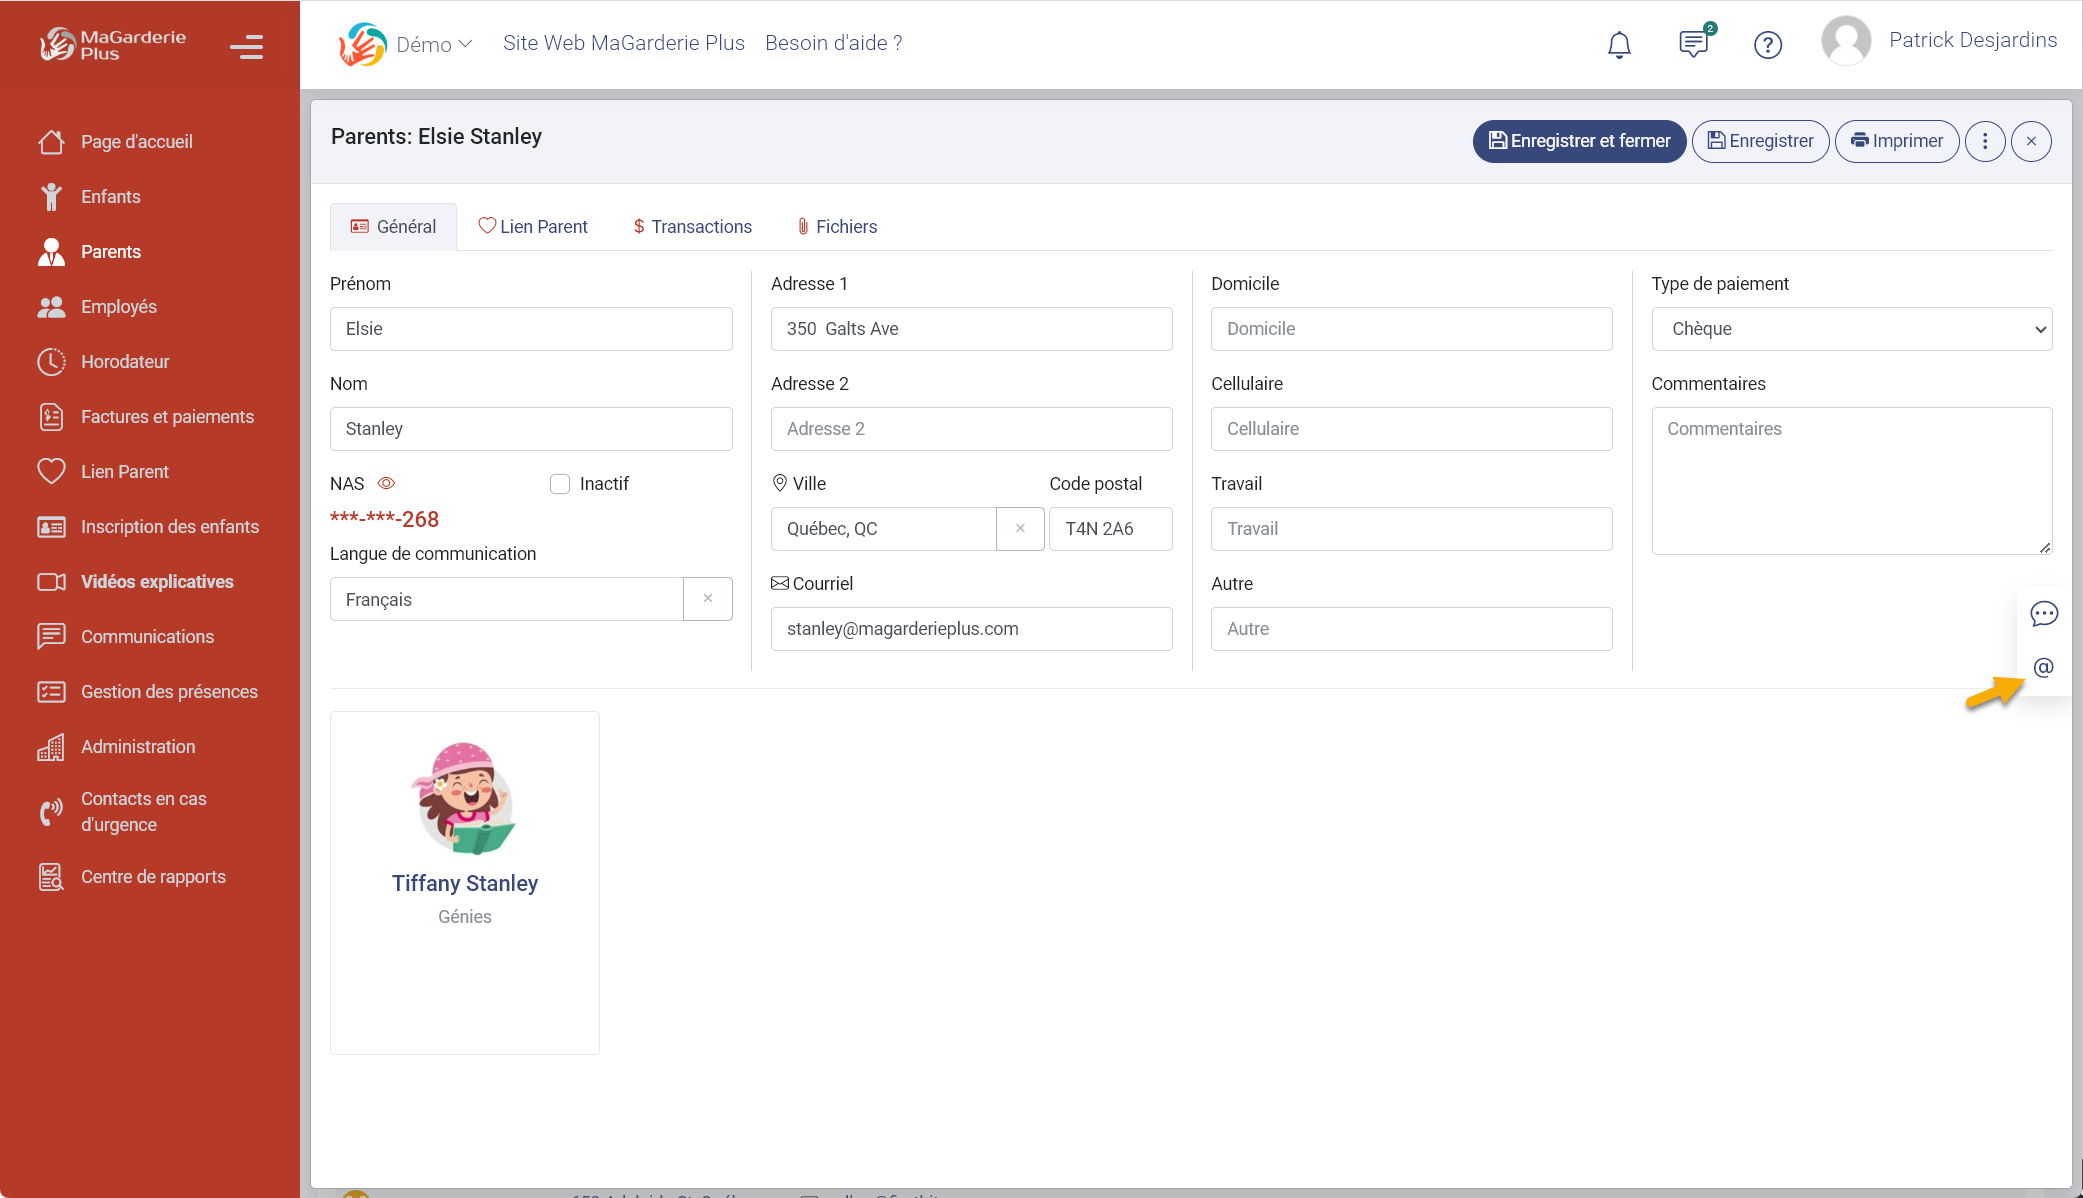This screenshot has width=2083, height=1198.
Task: Open the Type de paiement dropdown
Action: (x=1851, y=328)
